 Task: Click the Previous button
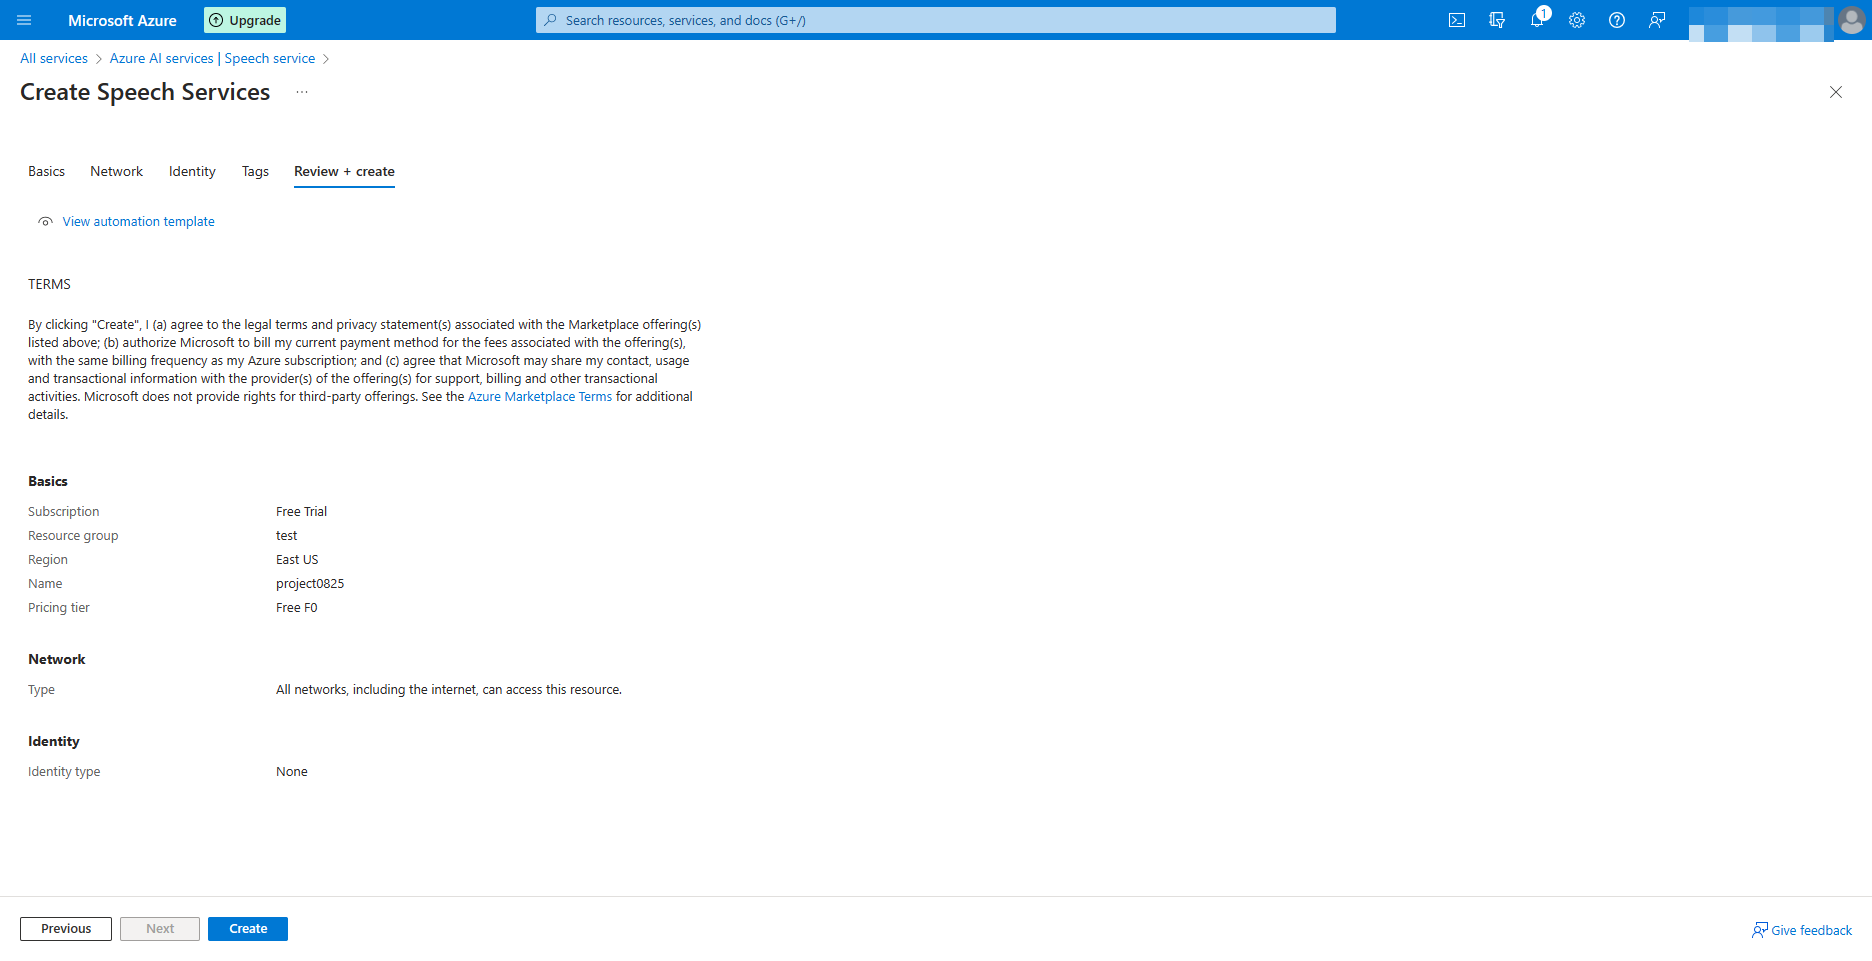click(66, 929)
